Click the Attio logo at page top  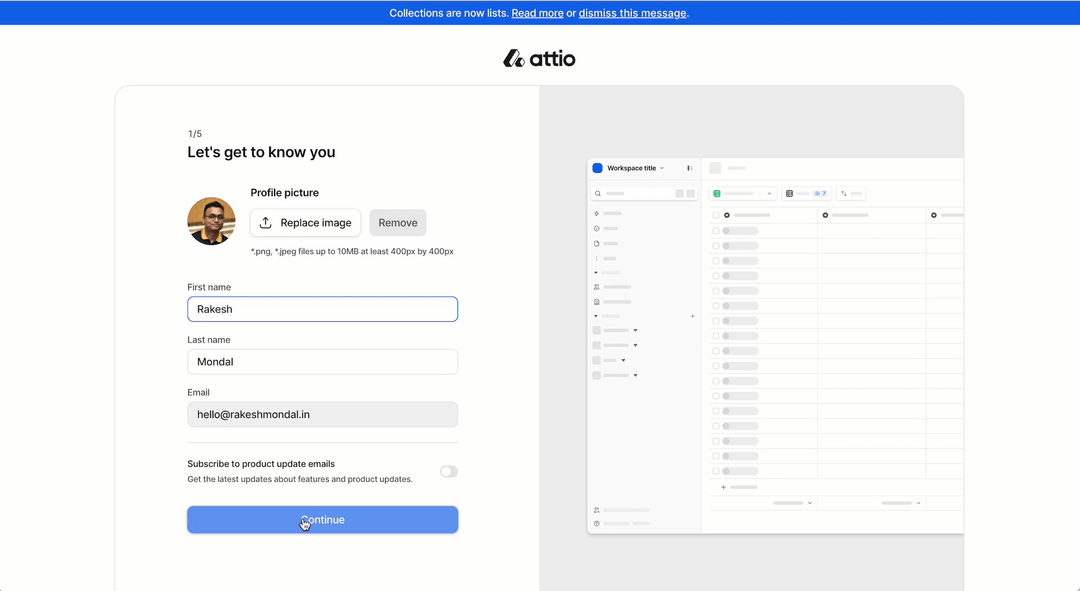tap(539, 58)
